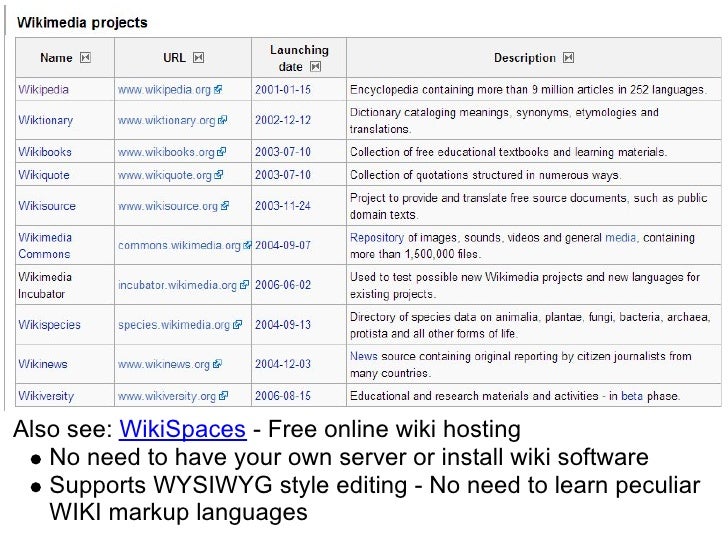This screenshot has height=546, width=728.
Task: Click external link icon beside www.wikipedia.org
Action: (x=218, y=90)
